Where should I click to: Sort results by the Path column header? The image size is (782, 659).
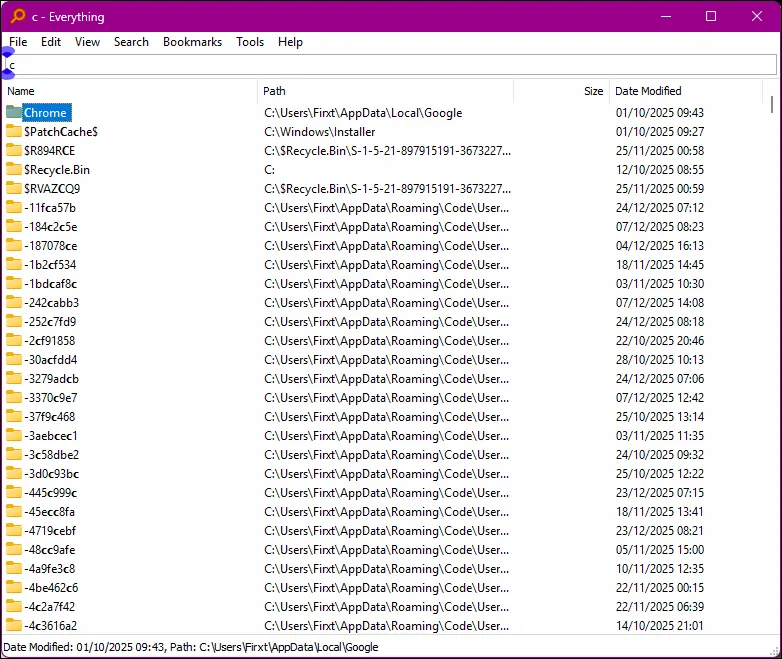[386, 91]
